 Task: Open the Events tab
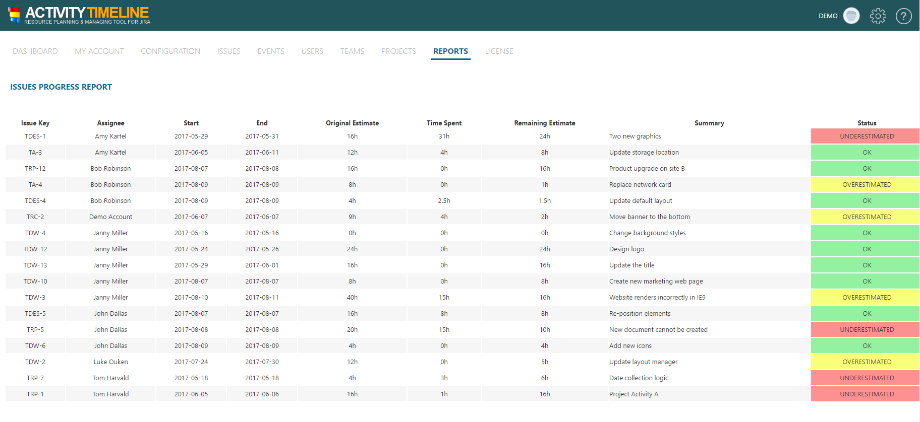(x=270, y=51)
